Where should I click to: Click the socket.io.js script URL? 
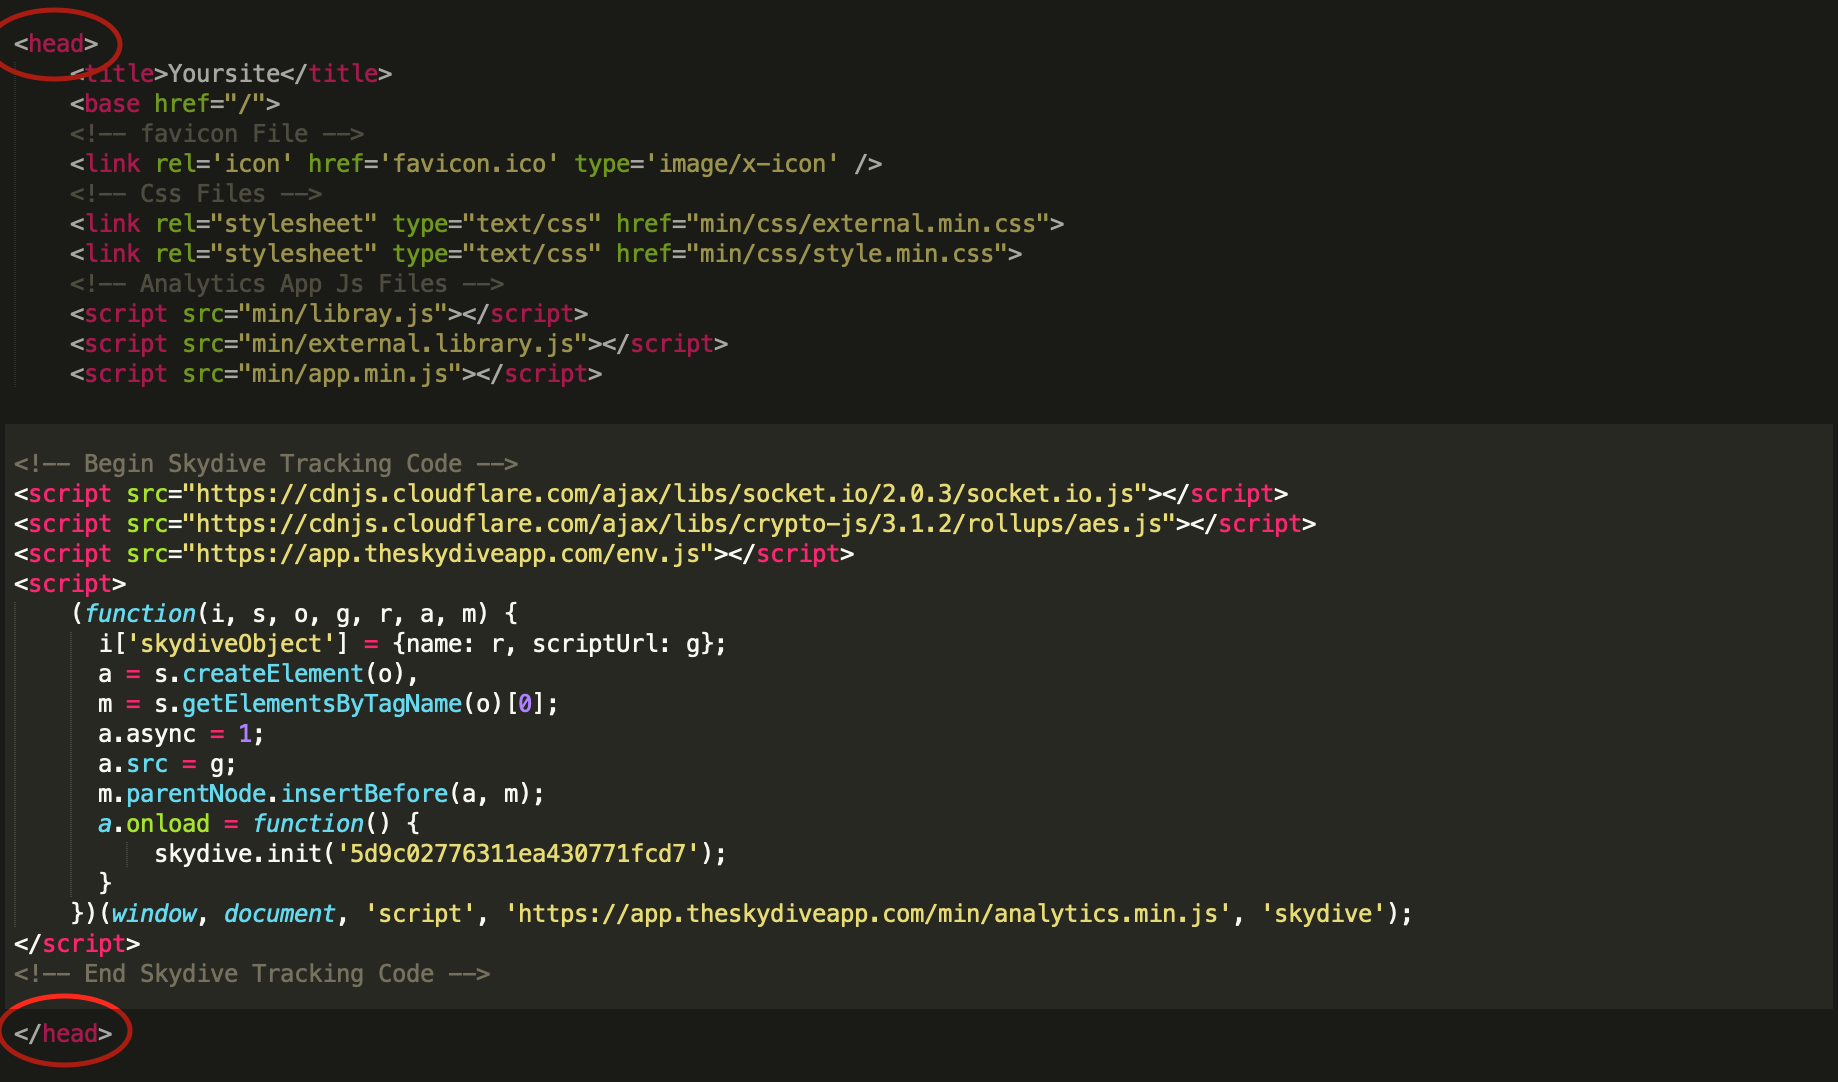click(x=665, y=493)
